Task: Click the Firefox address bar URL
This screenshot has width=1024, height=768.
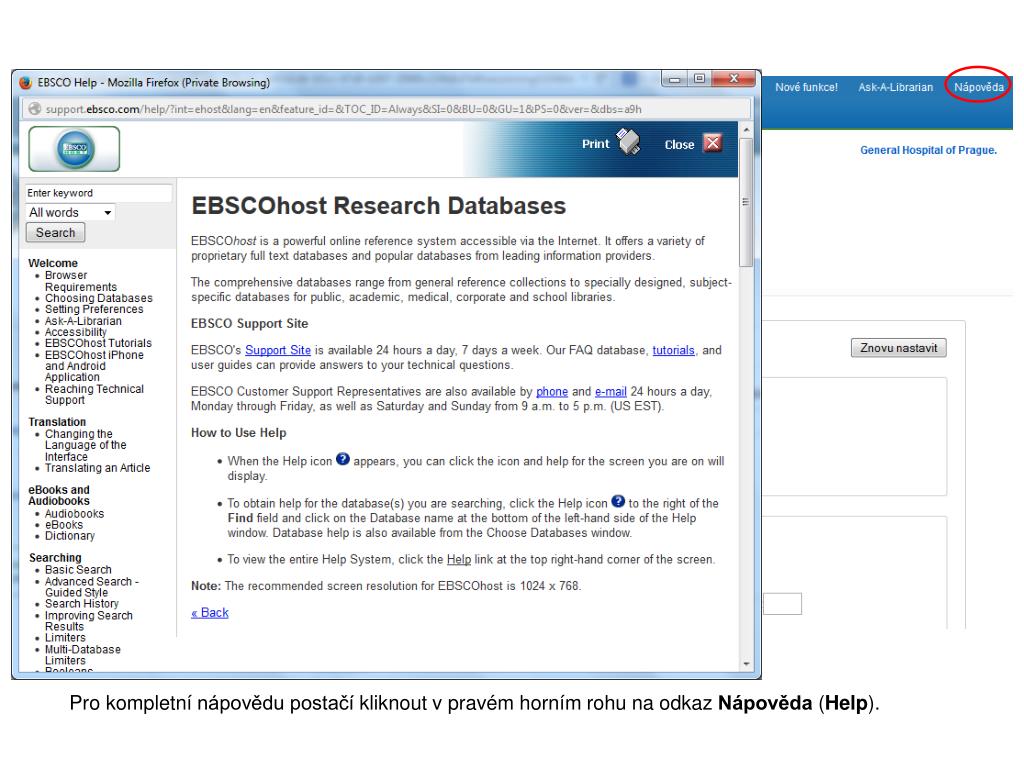Action: click(x=344, y=110)
